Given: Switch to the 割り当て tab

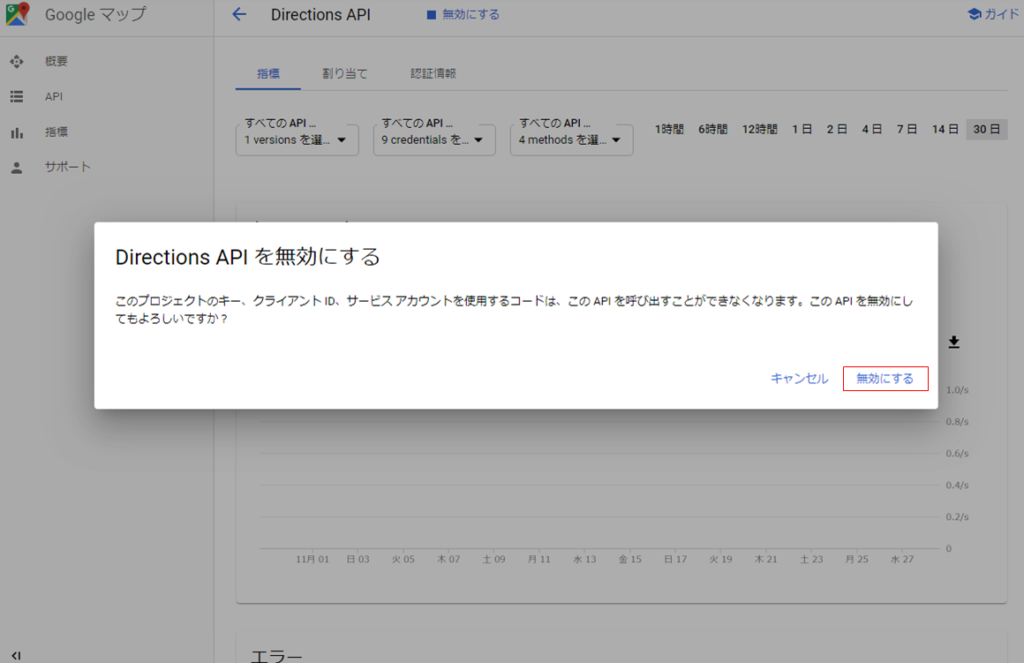Looking at the screenshot, I should (344, 74).
